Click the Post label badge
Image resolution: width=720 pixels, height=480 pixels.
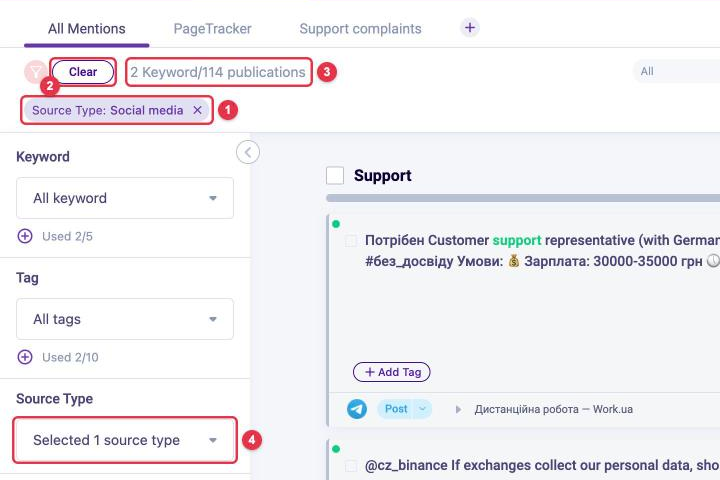click(396, 409)
